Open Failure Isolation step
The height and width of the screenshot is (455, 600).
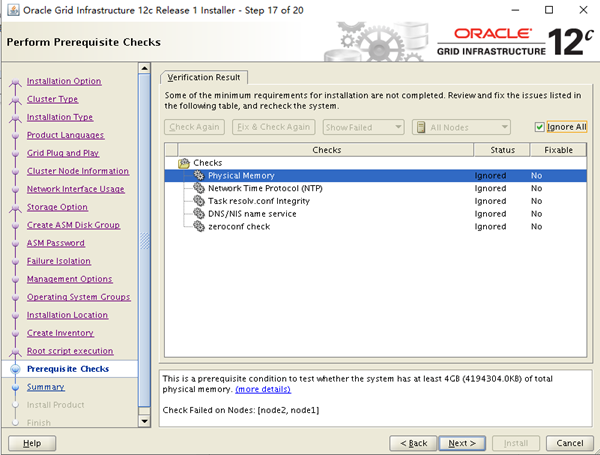[59, 261]
